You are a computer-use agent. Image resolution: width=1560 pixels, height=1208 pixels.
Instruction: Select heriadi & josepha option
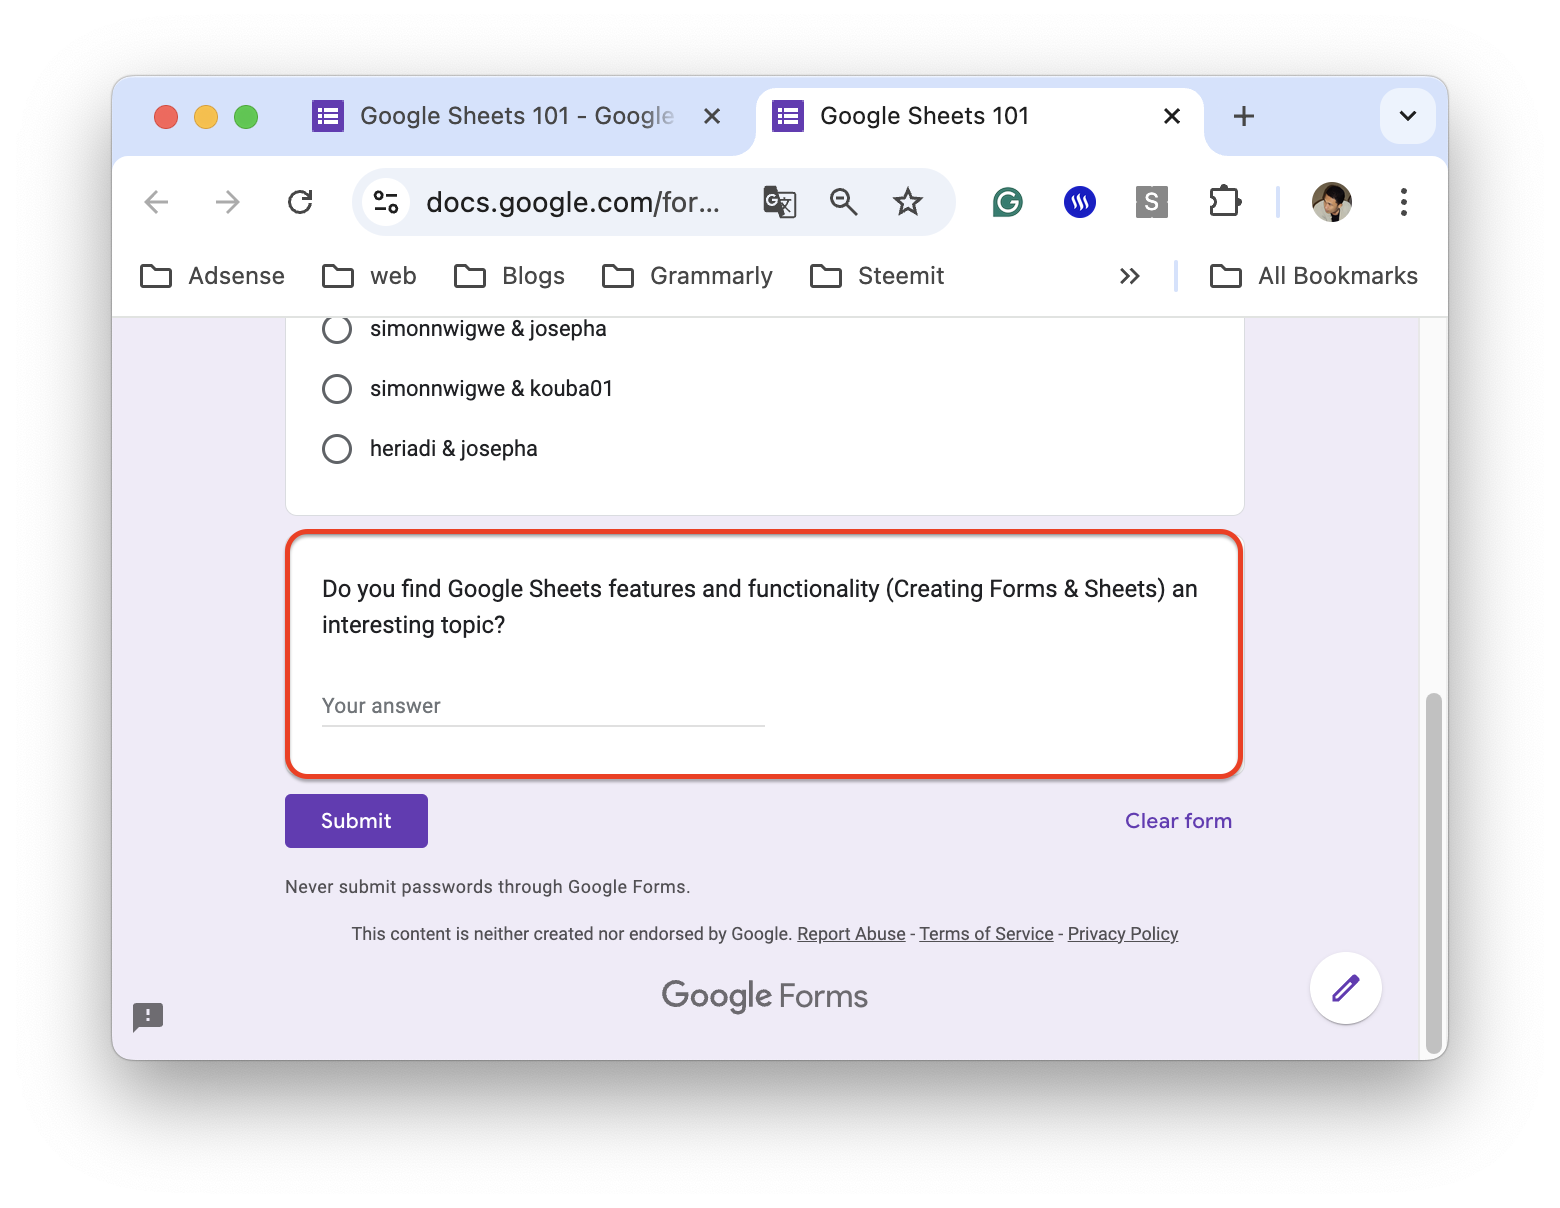click(337, 449)
